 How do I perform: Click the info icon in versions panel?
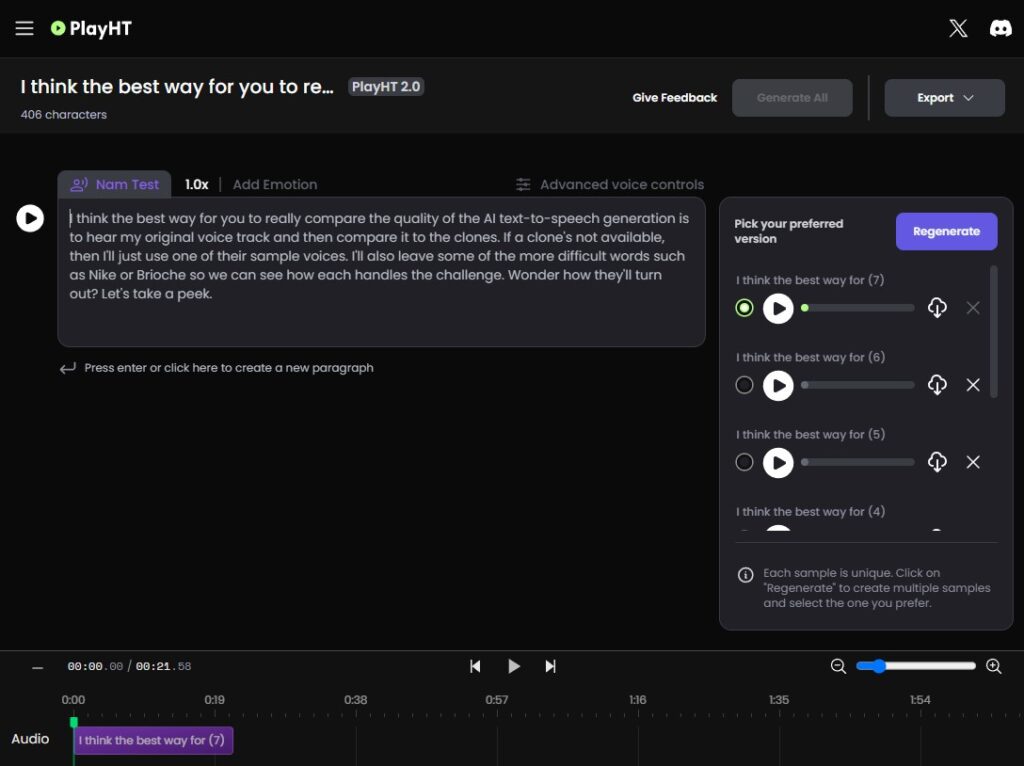pyautogui.click(x=745, y=575)
